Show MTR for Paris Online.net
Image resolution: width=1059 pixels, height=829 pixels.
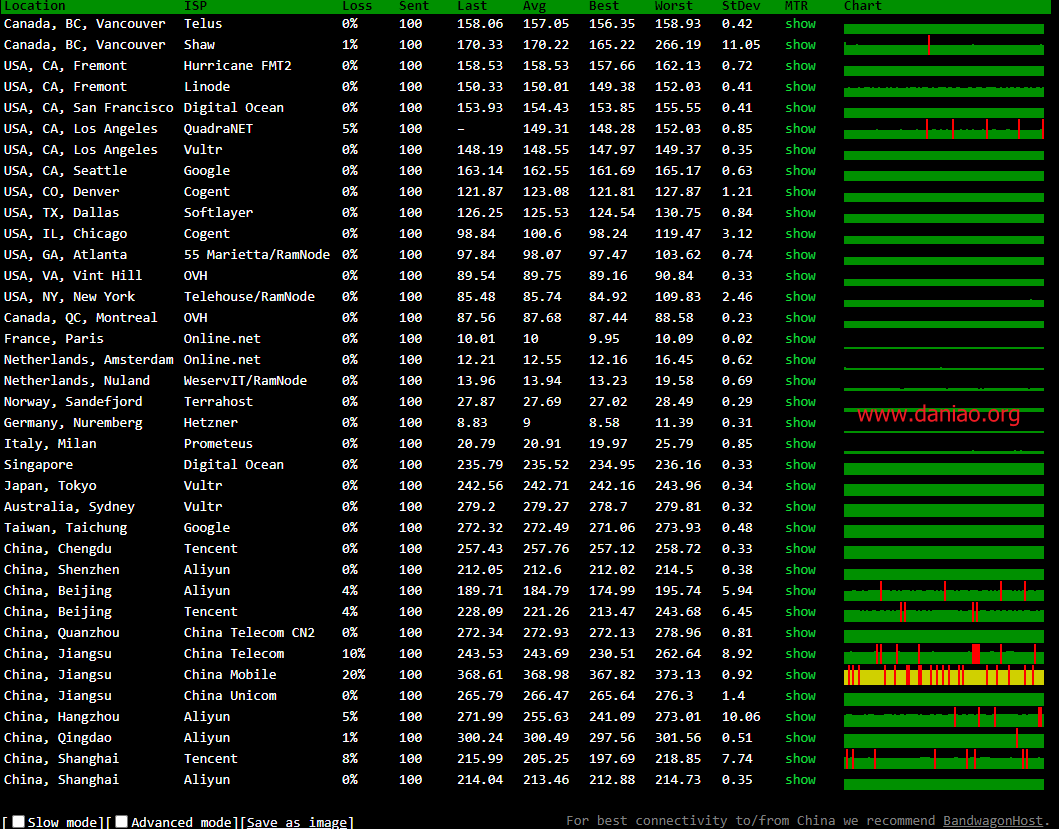tap(800, 338)
